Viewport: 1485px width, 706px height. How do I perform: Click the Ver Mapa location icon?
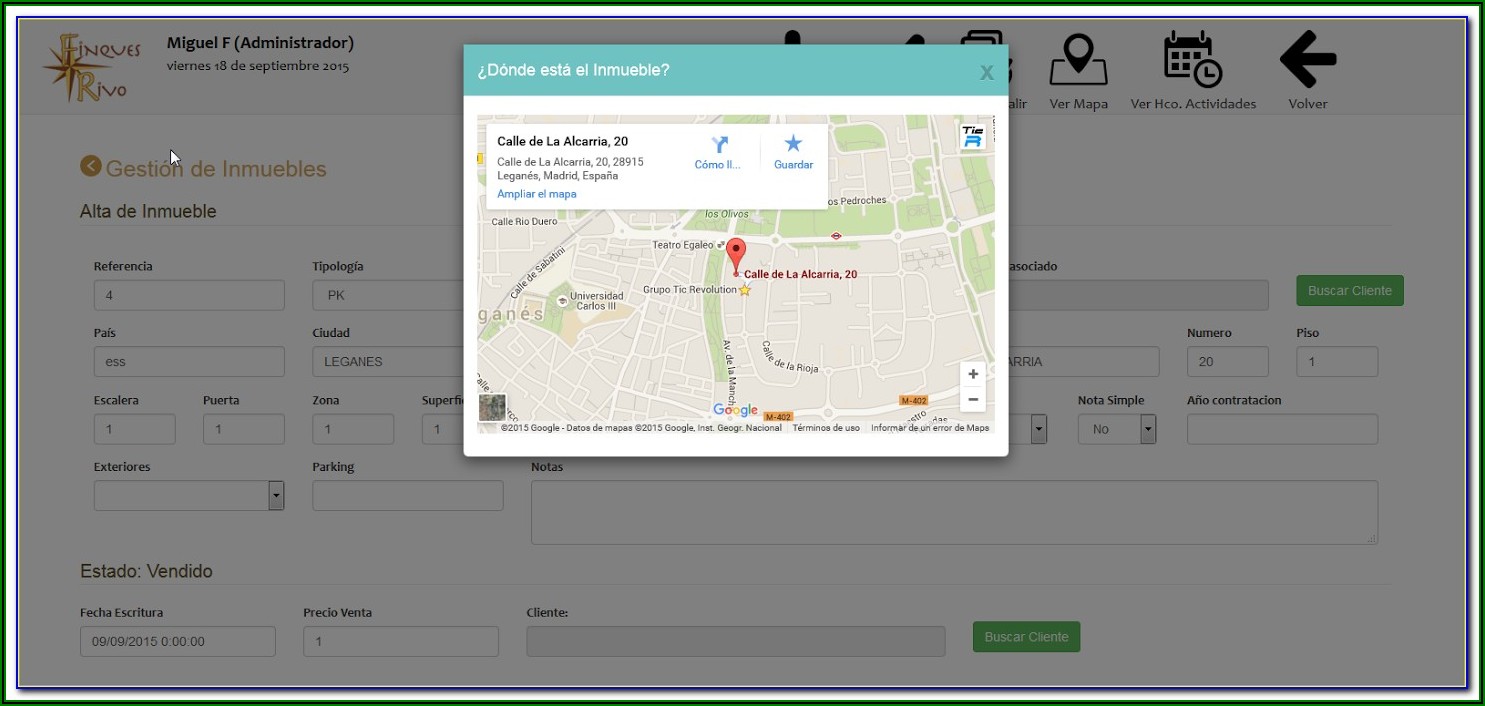click(x=1077, y=60)
